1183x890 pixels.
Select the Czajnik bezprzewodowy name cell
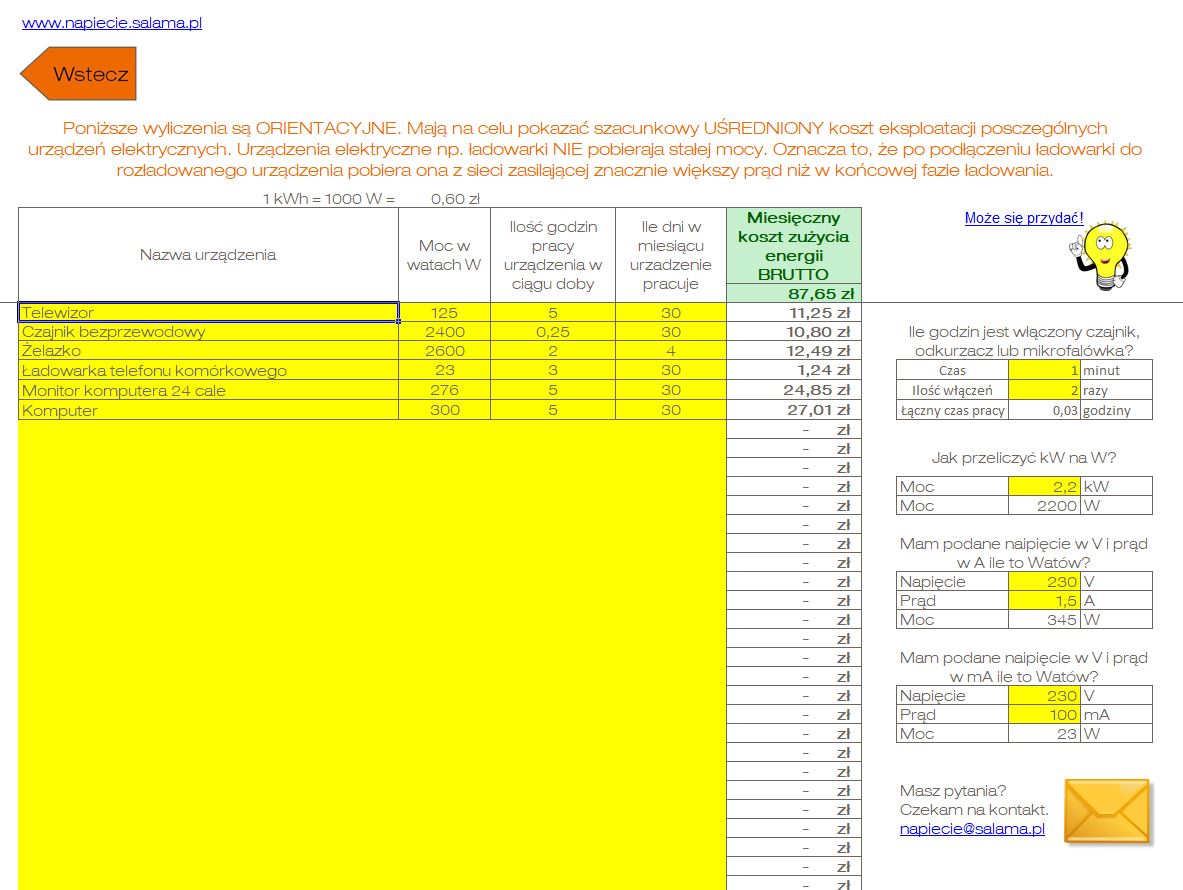[x=208, y=332]
